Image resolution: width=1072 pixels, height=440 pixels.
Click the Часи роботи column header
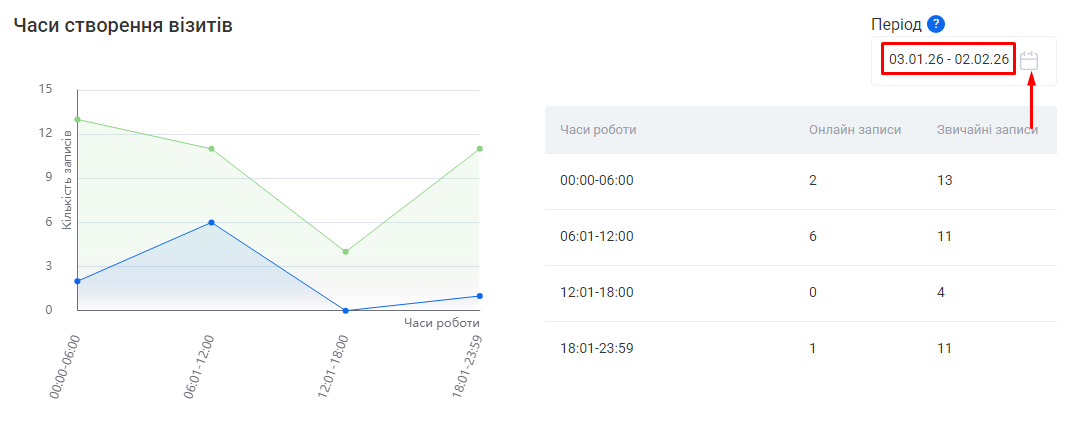[x=598, y=129]
